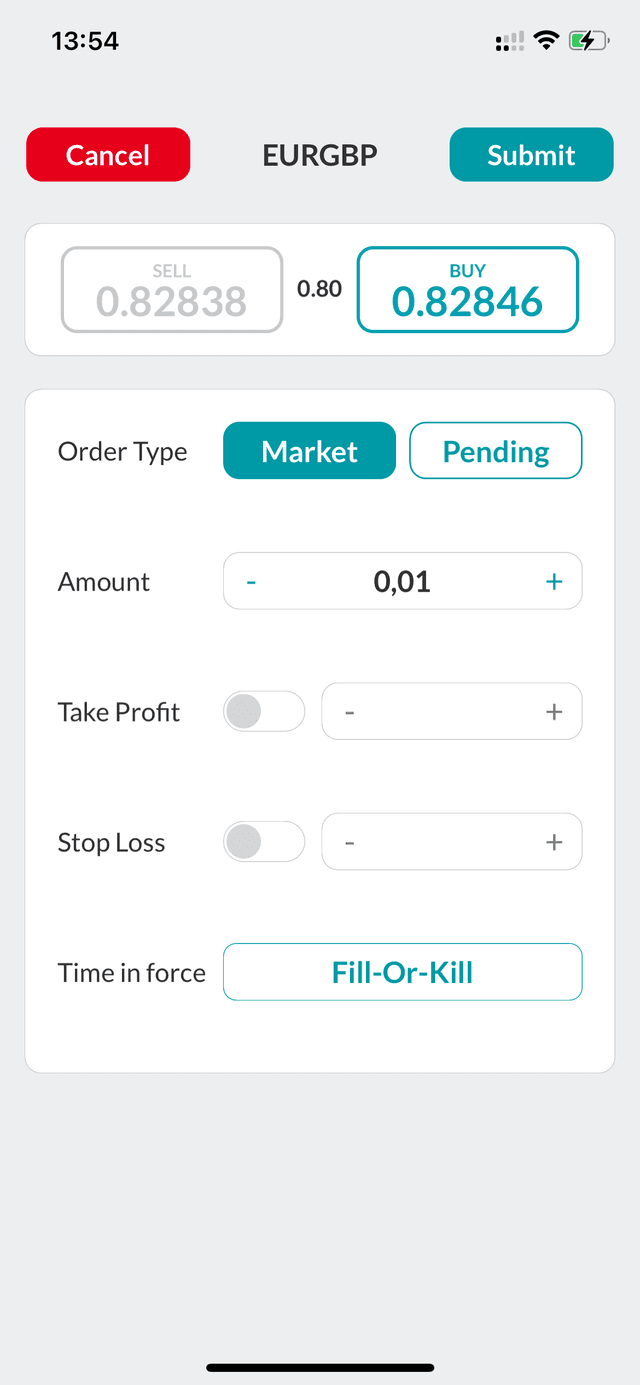Click the plus icon next to Stop Loss
The height and width of the screenshot is (1385, 640).
[x=554, y=841]
